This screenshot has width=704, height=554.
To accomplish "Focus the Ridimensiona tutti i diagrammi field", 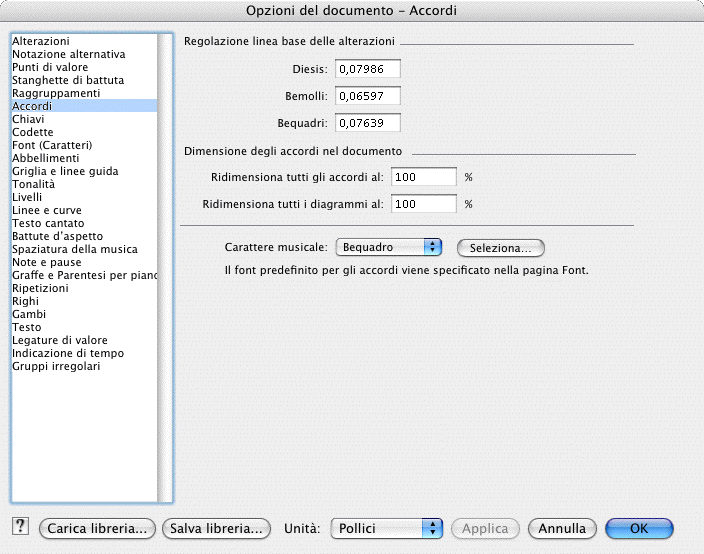I will point(424,204).
